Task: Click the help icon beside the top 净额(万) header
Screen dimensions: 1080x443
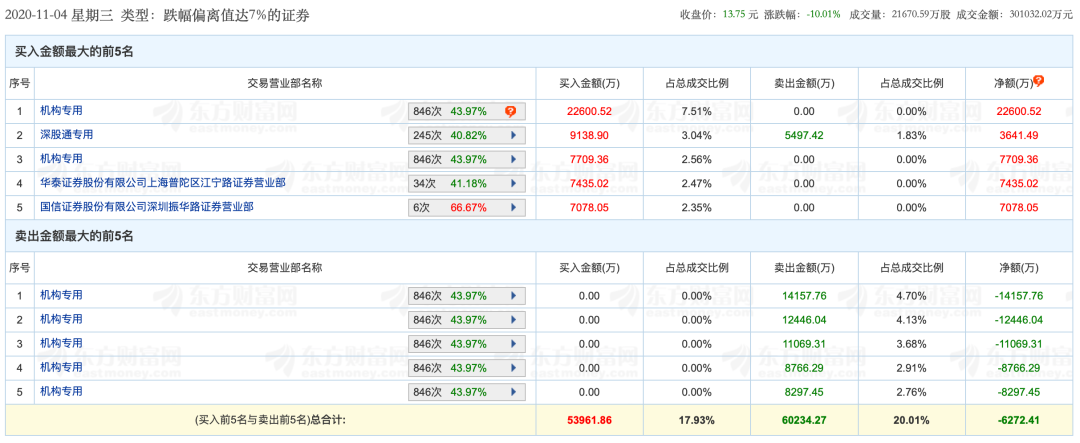Action: coord(1038,82)
